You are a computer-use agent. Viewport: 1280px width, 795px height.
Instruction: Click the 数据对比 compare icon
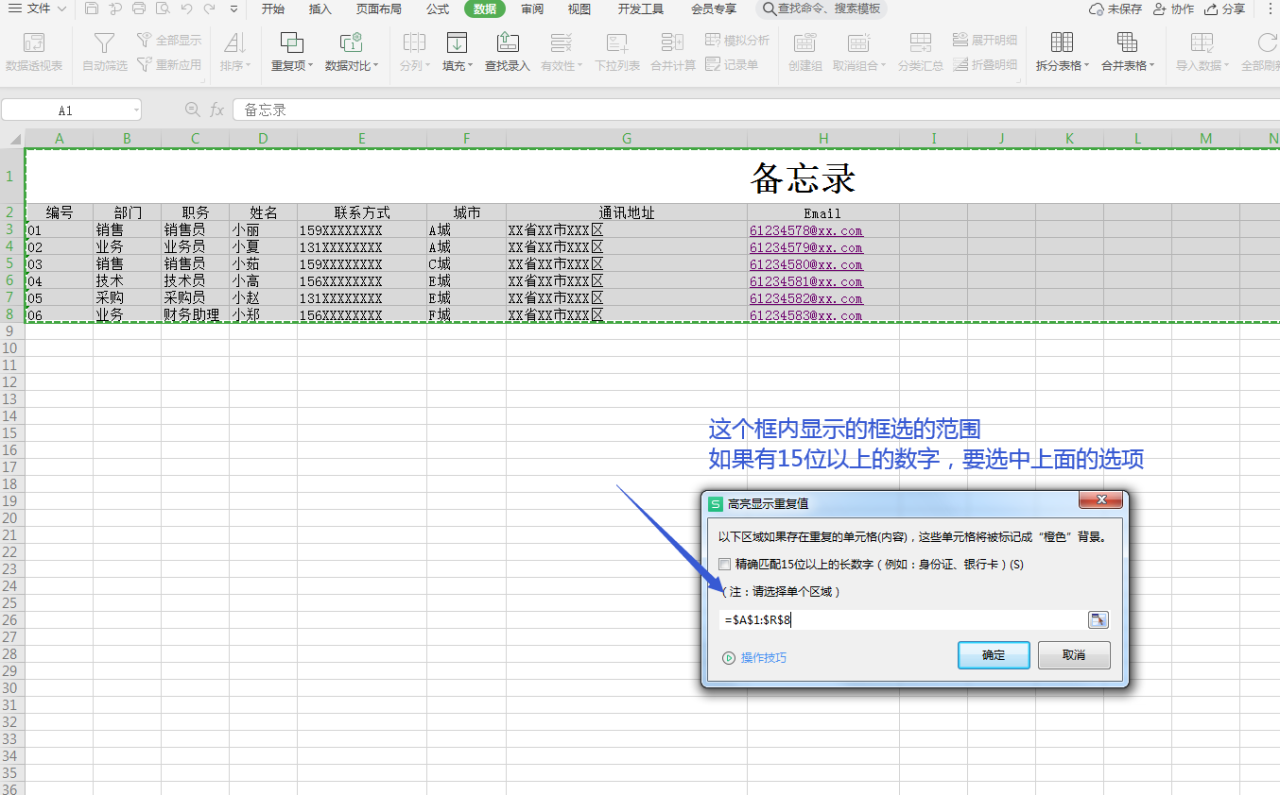pos(351,42)
